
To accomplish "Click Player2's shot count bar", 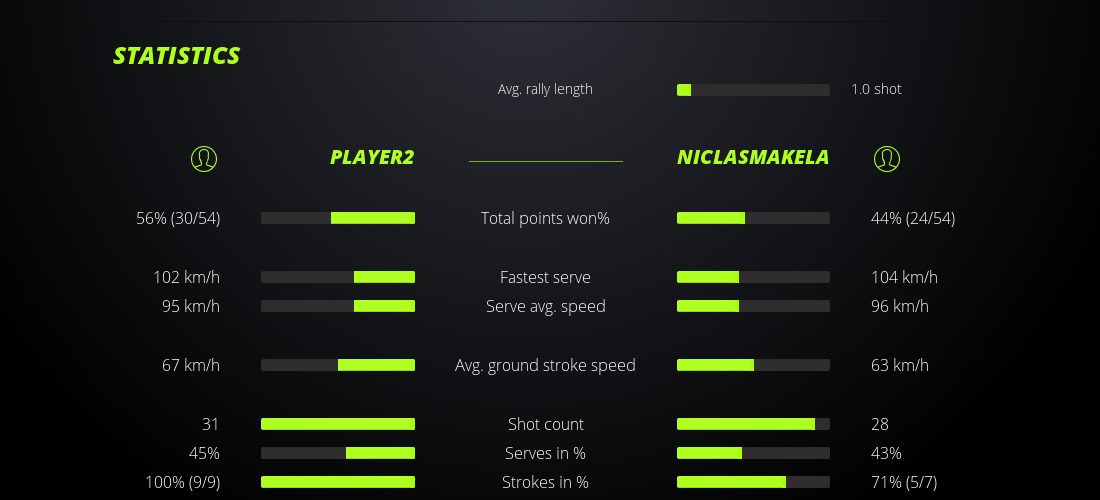I will [x=338, y=424].
